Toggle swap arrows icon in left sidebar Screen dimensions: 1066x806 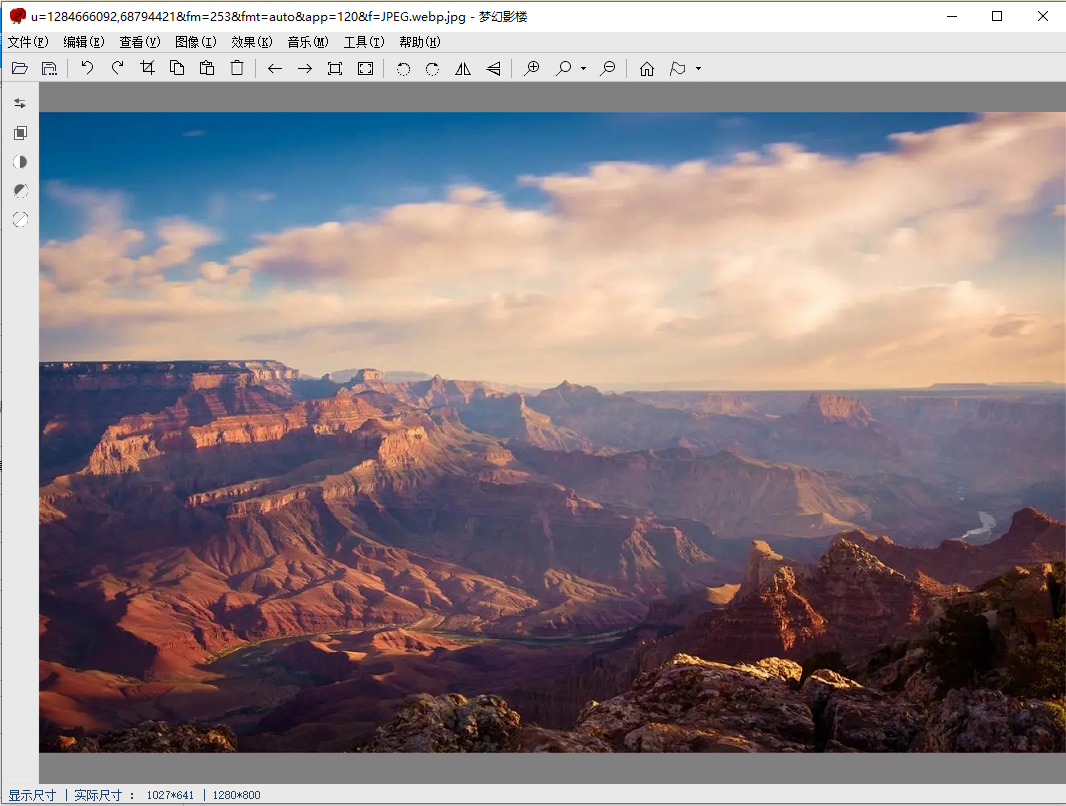tap(20, 103)
